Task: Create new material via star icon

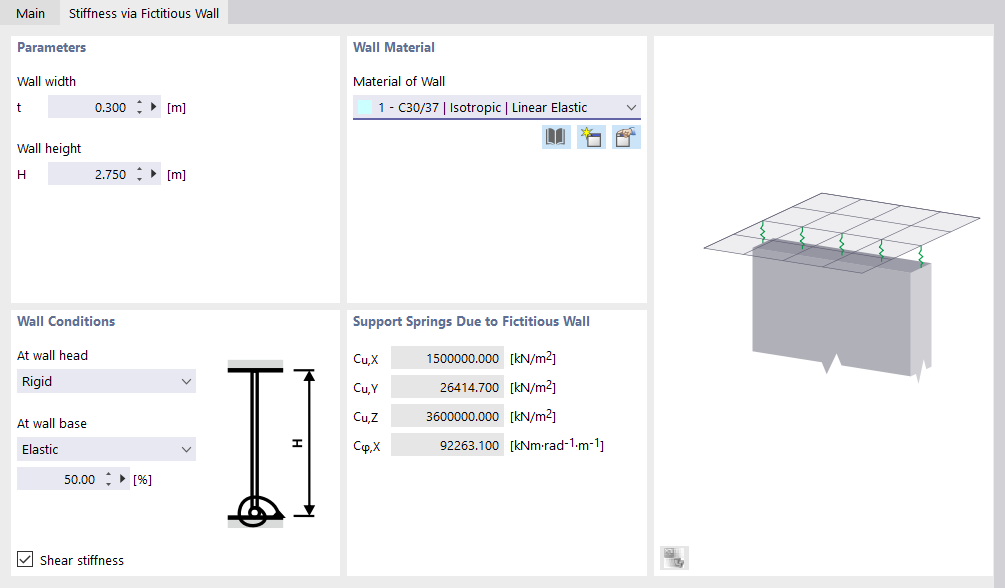Action: click(x=591, y=137)
